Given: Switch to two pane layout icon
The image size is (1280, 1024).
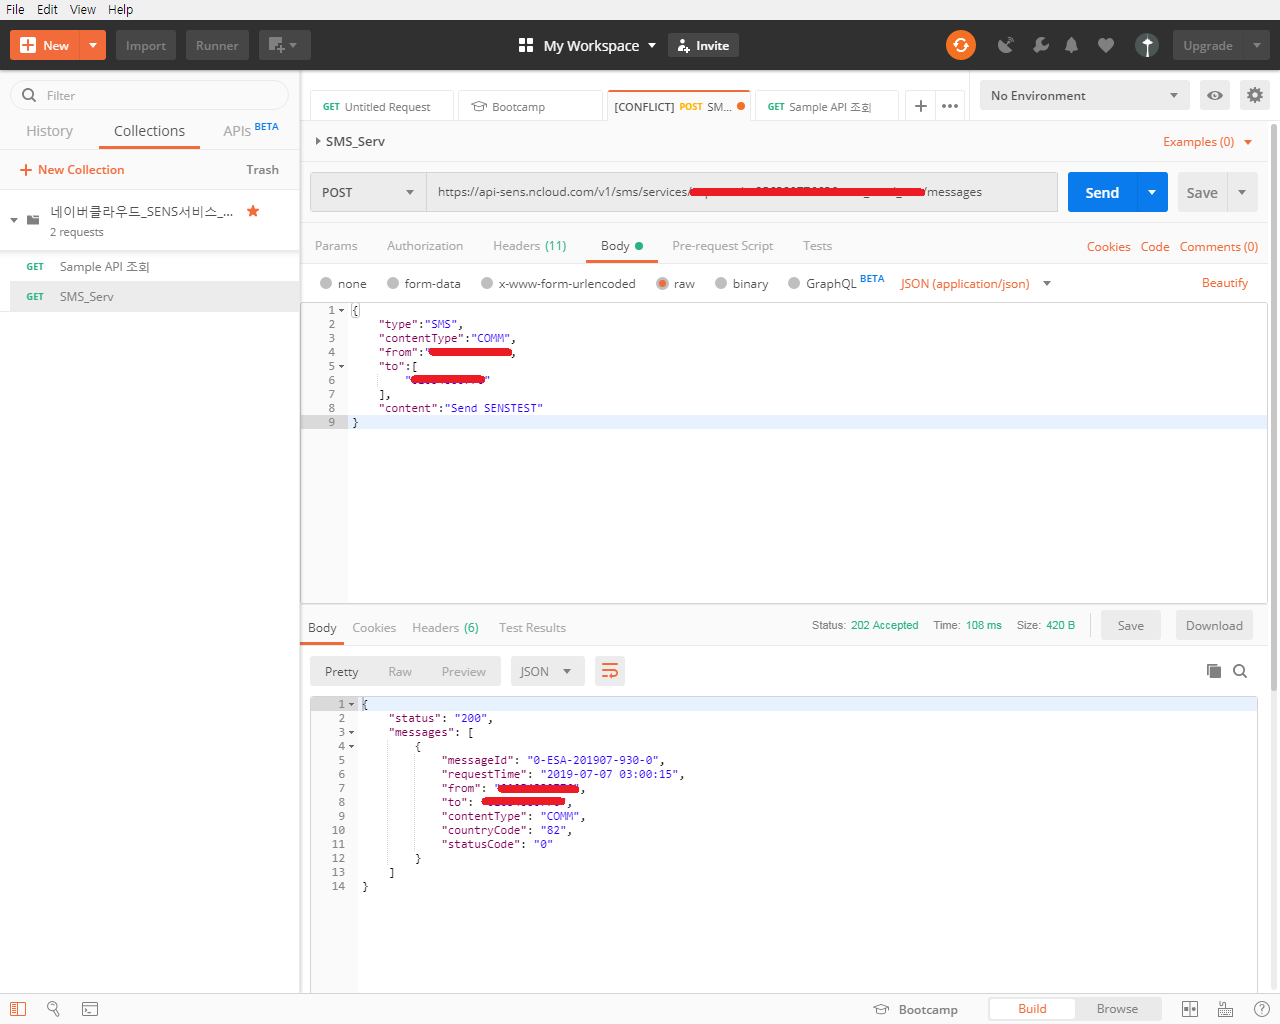Looking at the screenshot, I should [x=1190, y=1009].
